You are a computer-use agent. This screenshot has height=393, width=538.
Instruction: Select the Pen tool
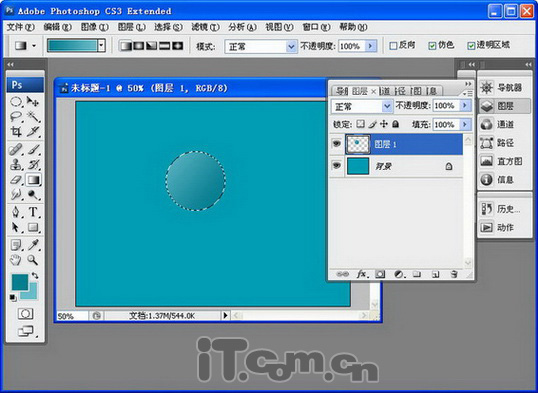point(16,212)
